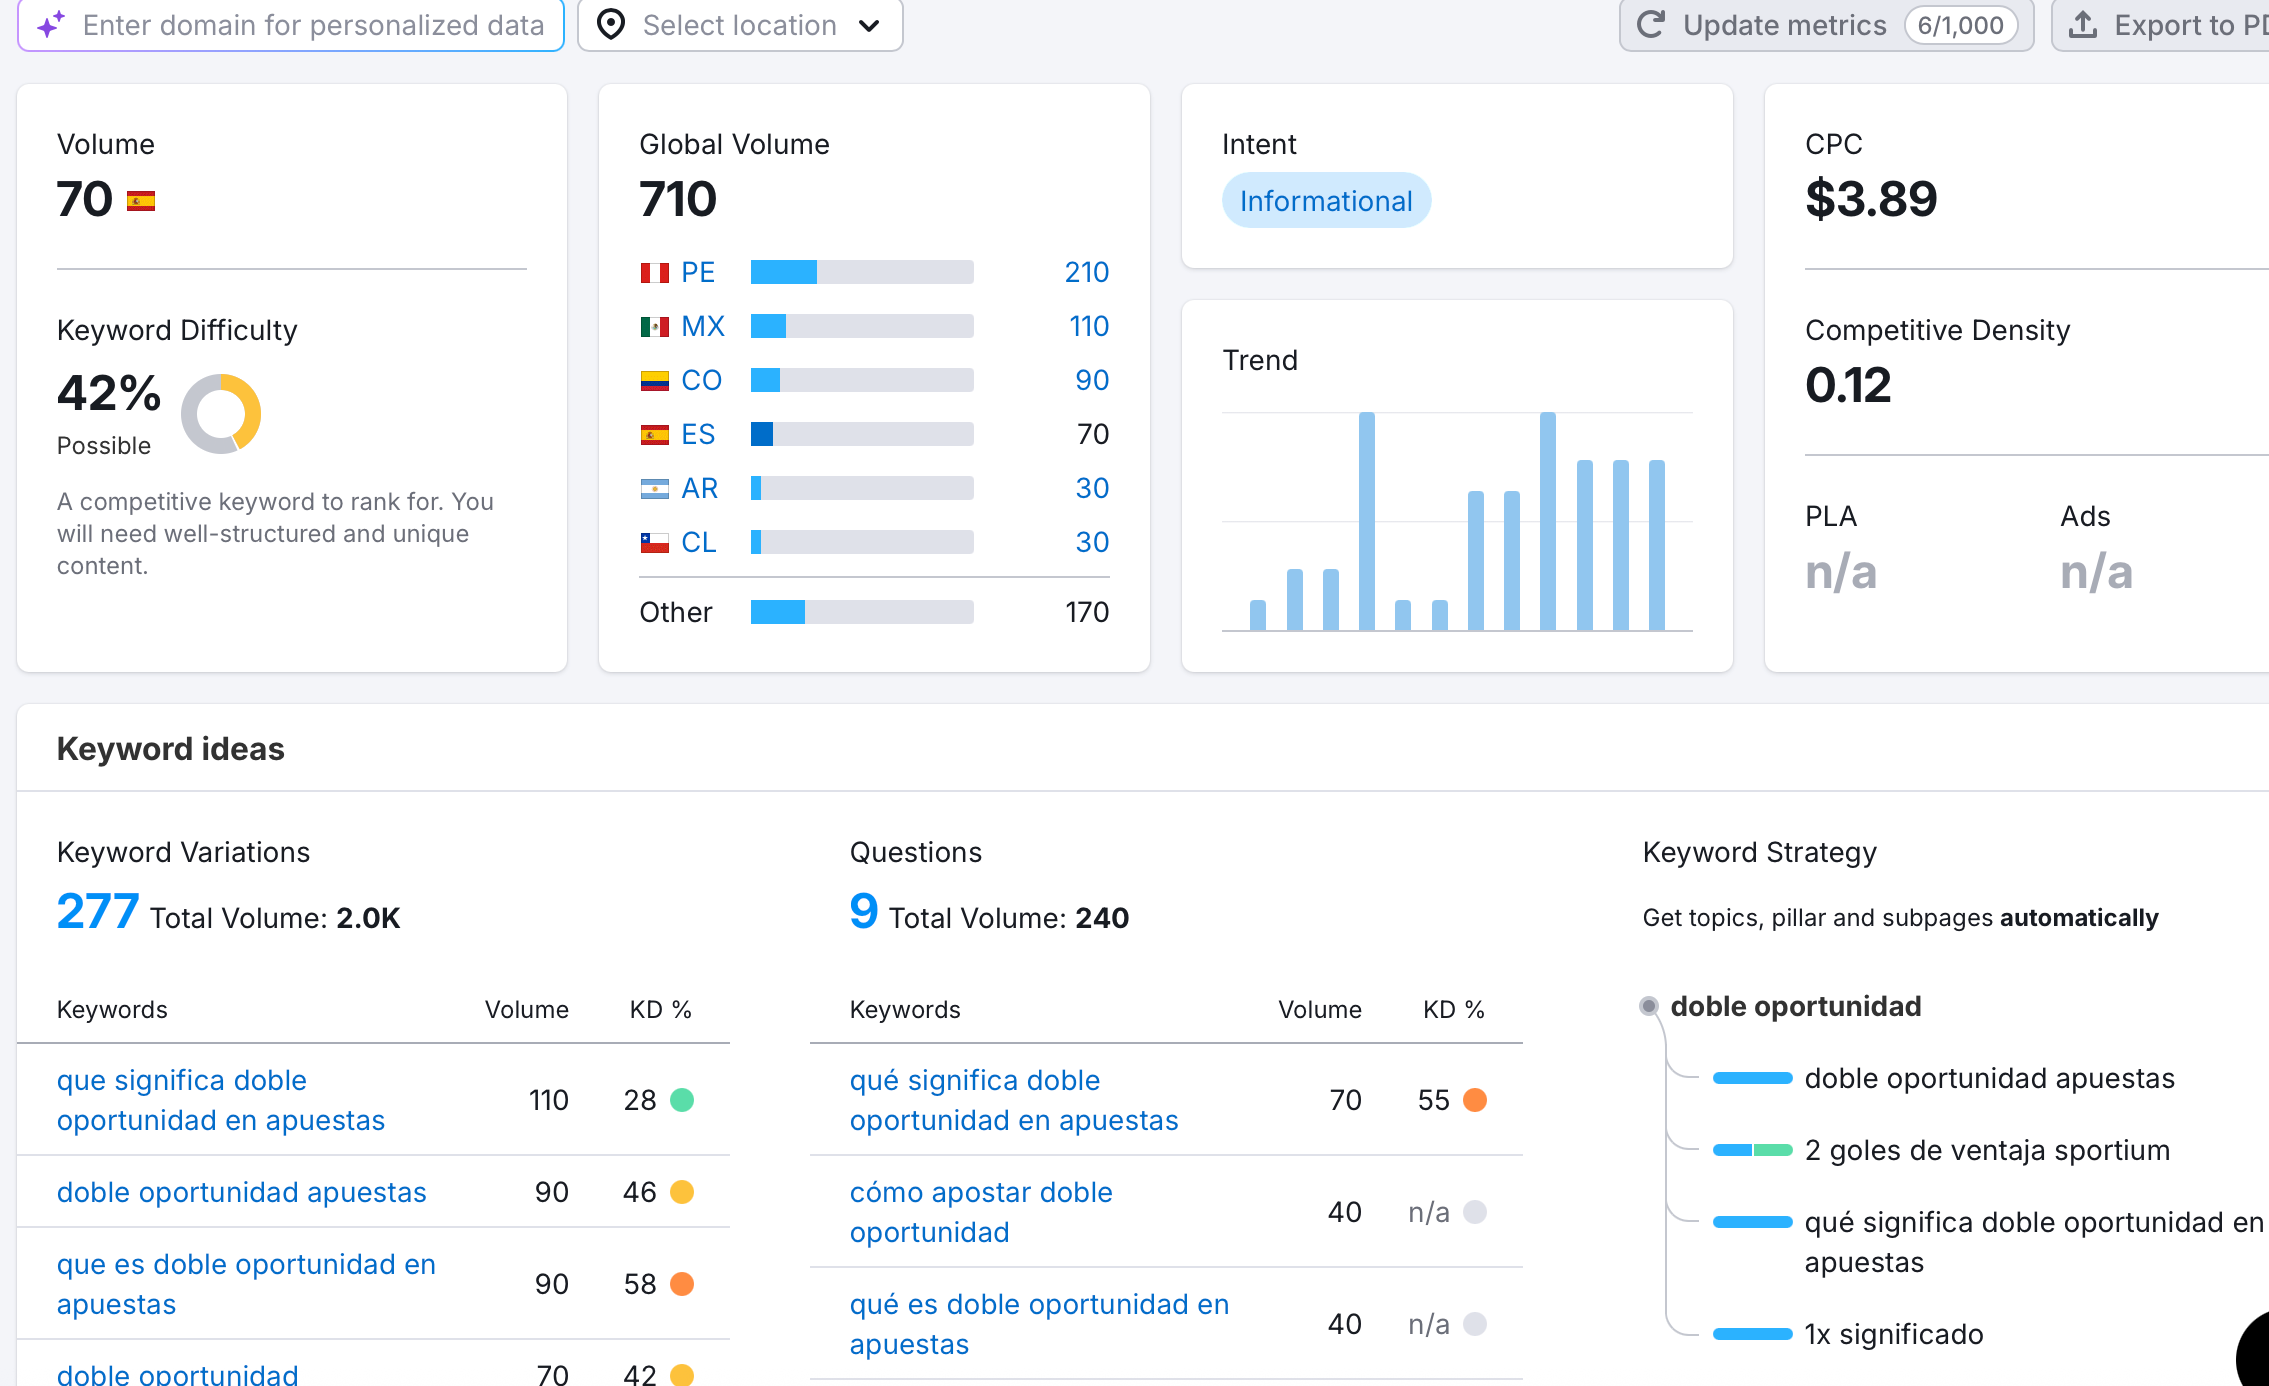The image size is (2269, 1386).
Task: Click the Update metrics refresh icon
Action: click(1651, 24)
